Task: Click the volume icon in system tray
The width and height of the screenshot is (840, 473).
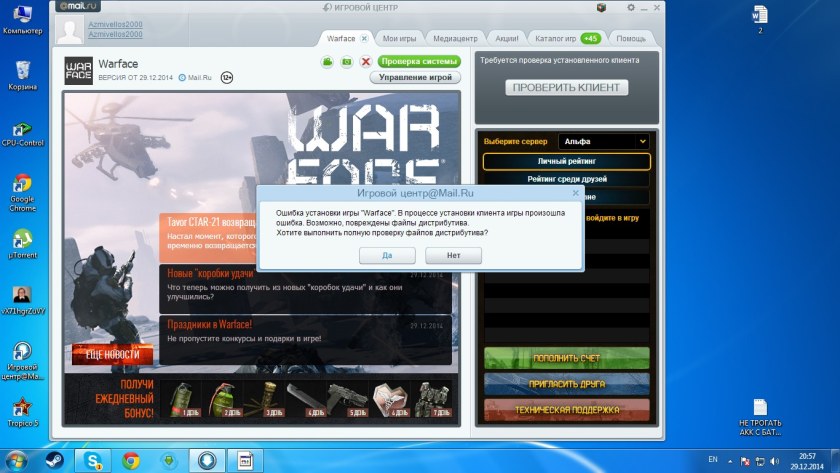Action: pyautogui.click(x=775, y=461)
